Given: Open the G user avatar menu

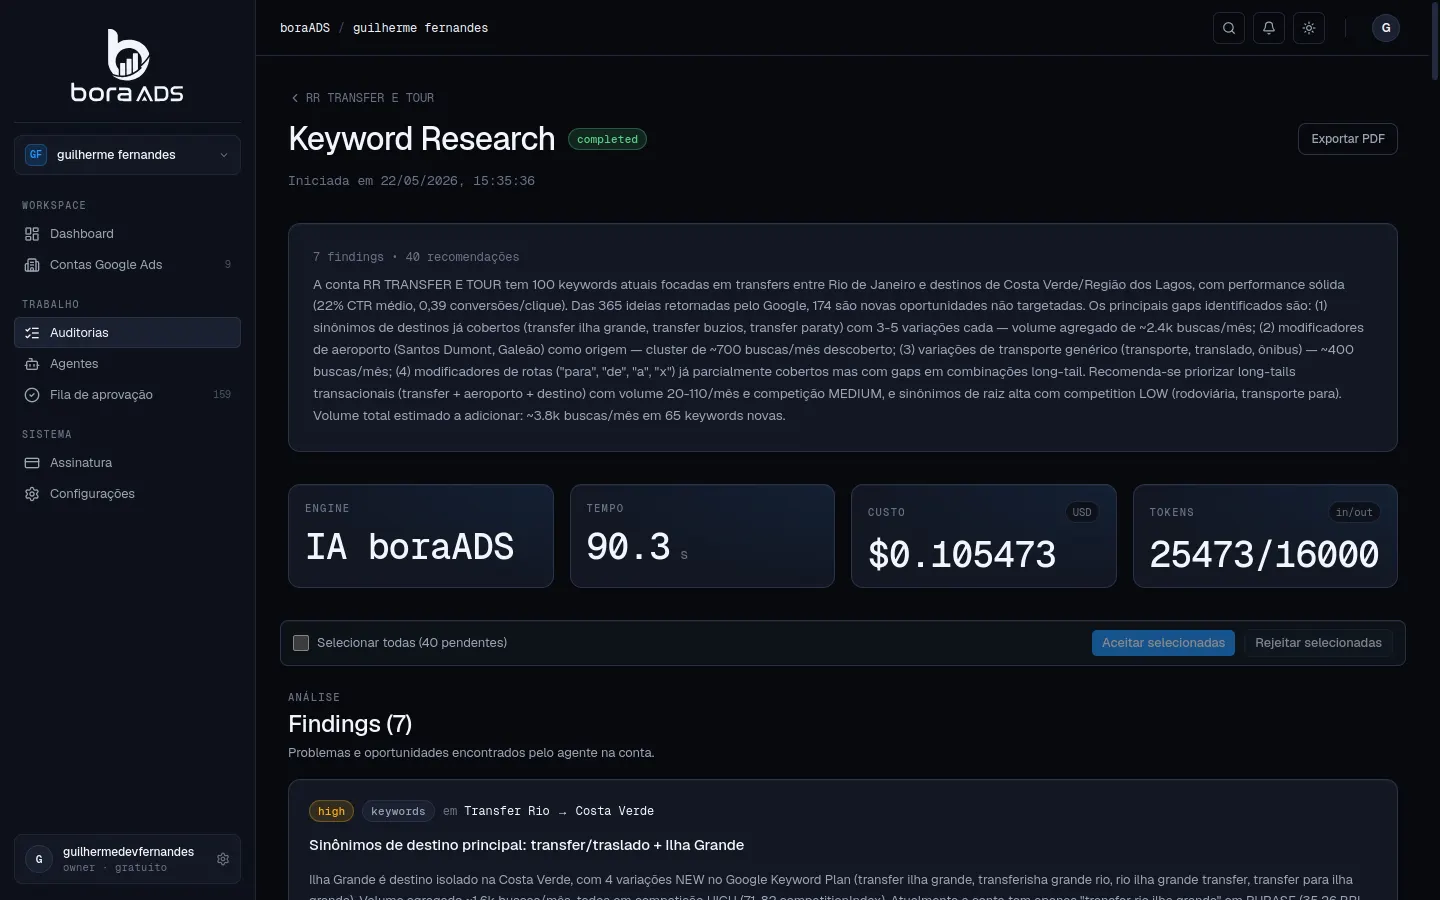Looking at the screenshot, I should pos(1386,28).
